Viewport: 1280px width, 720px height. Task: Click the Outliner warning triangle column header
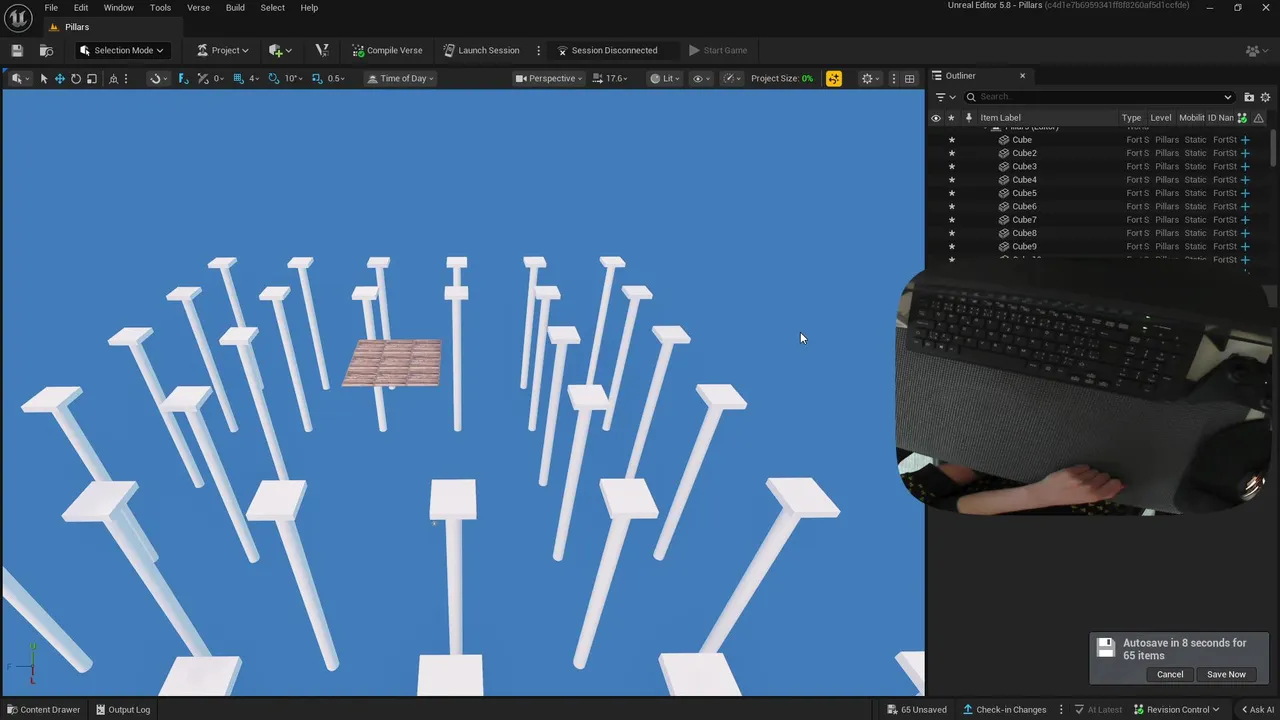point(1258,118)
